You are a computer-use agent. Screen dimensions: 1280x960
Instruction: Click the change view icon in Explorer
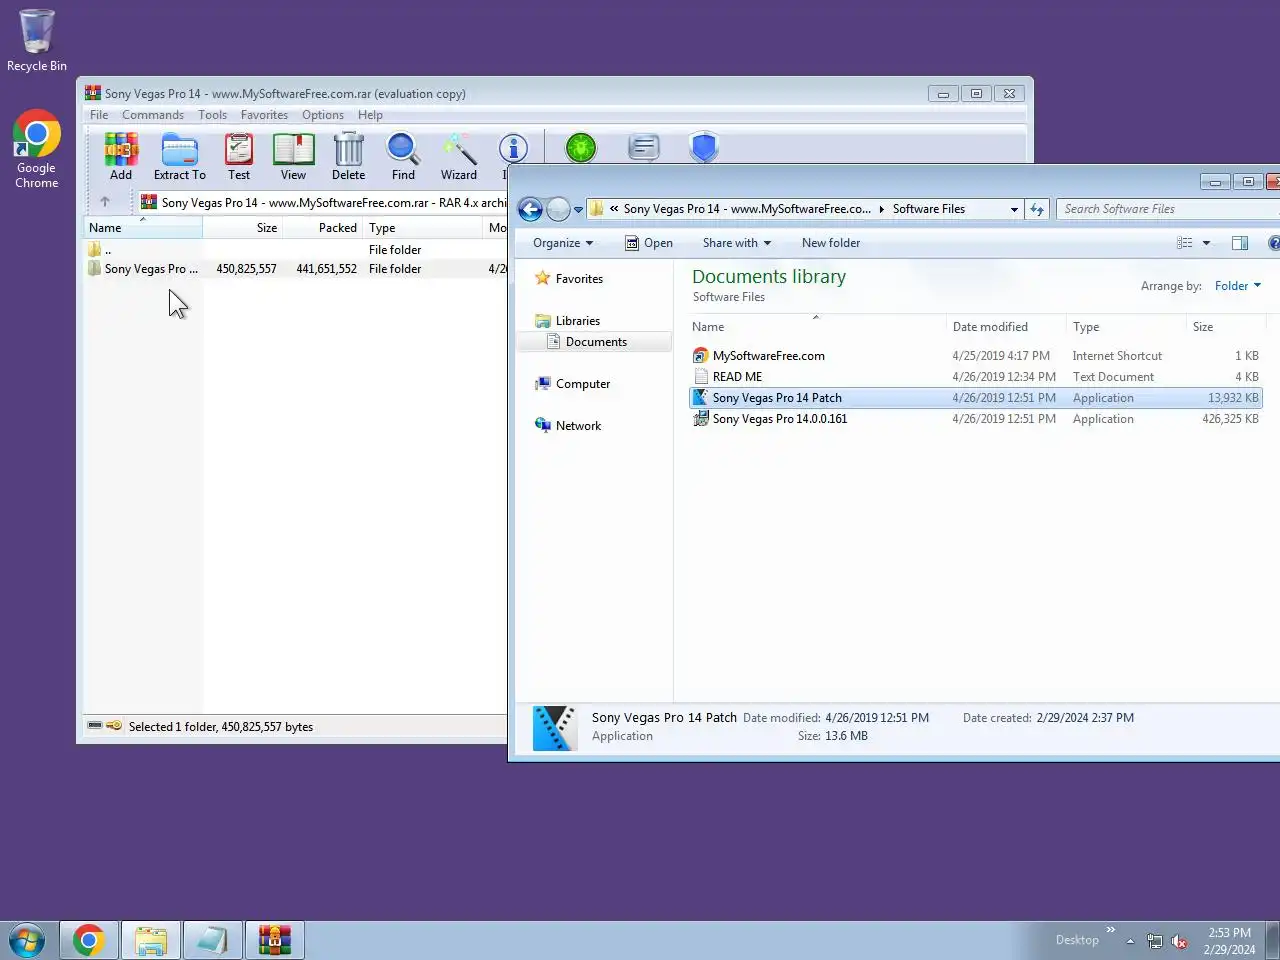[x=1185, y=243]
